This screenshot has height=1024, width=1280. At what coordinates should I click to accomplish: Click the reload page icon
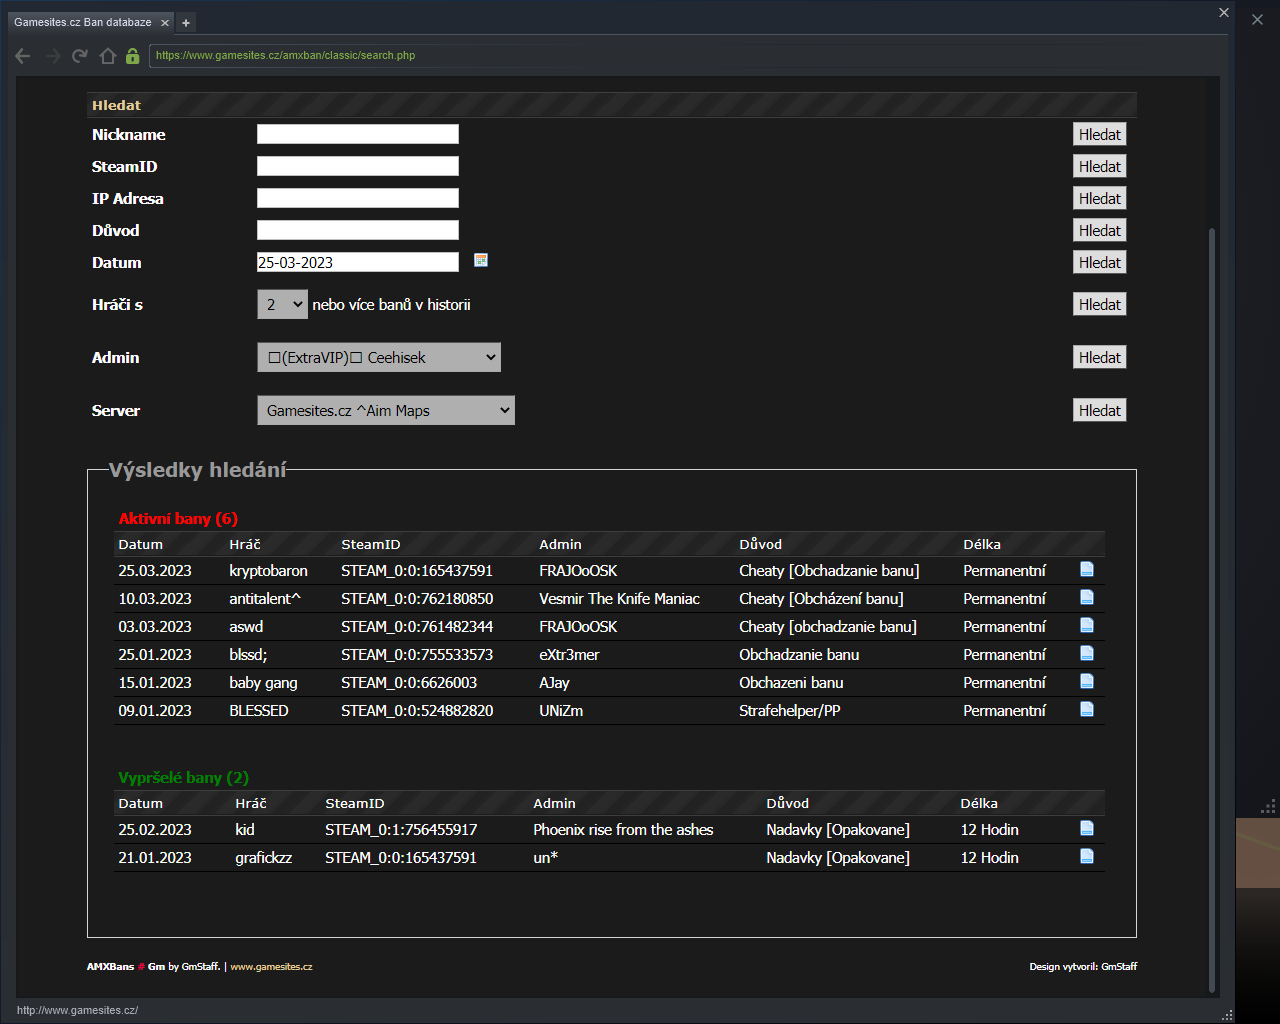coord(80,56)
